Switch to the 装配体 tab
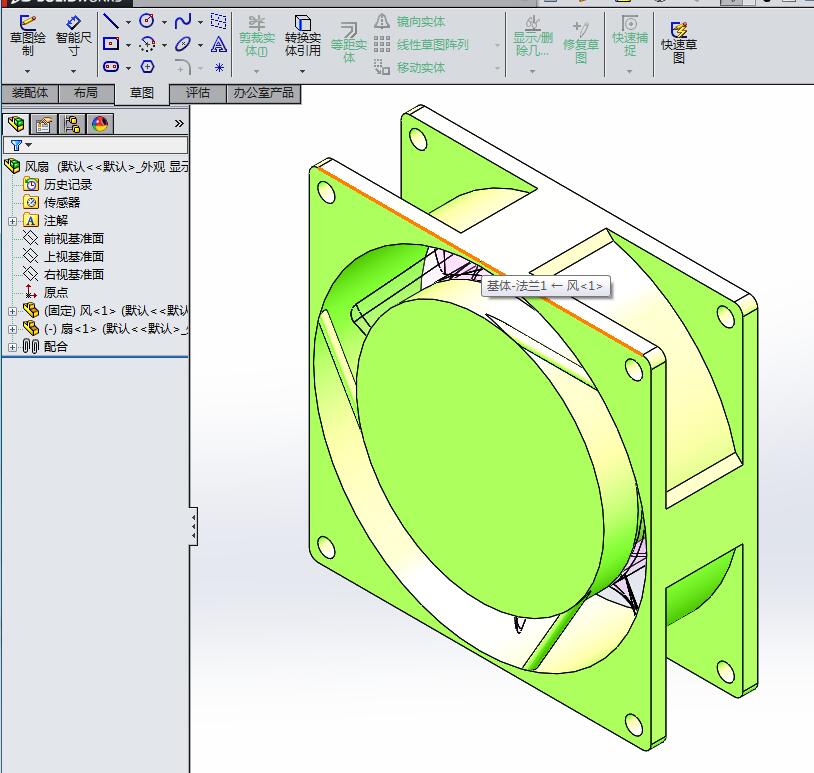 pos(30,93)
